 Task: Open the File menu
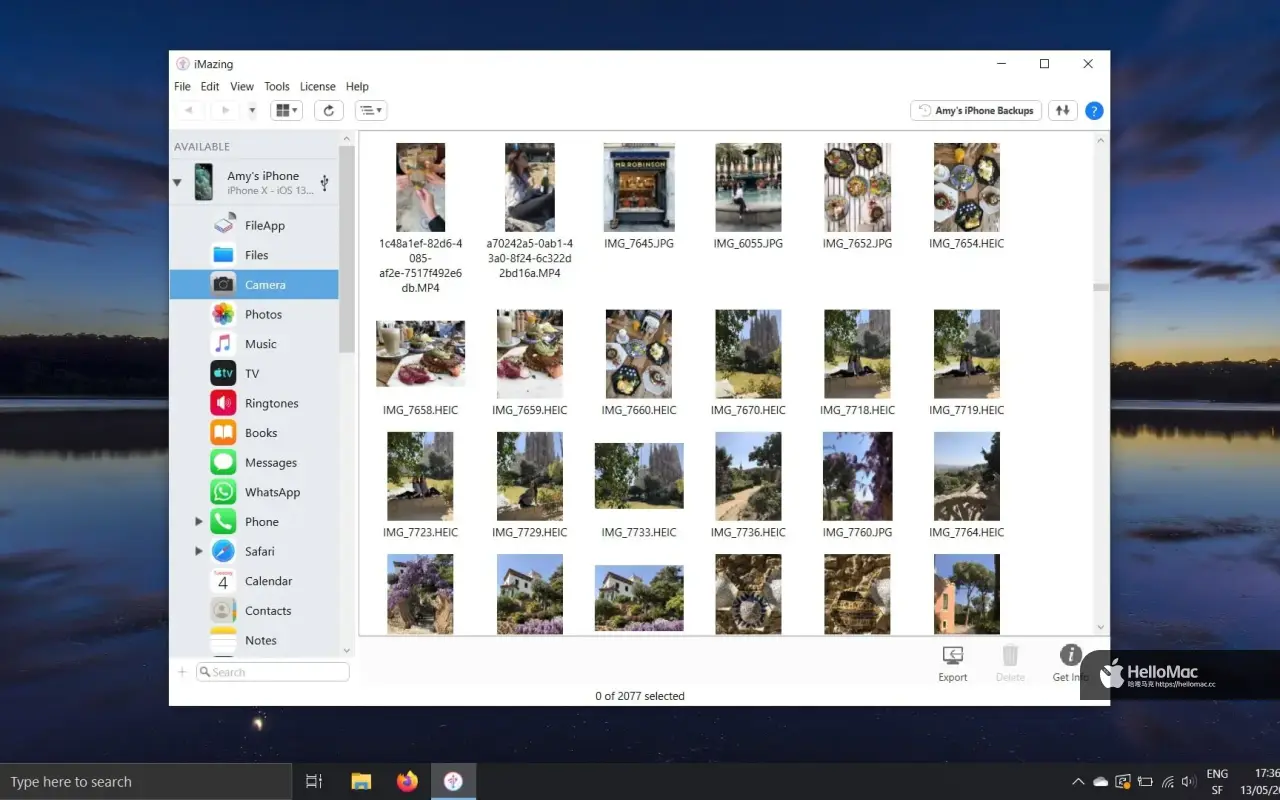(182, 87)
